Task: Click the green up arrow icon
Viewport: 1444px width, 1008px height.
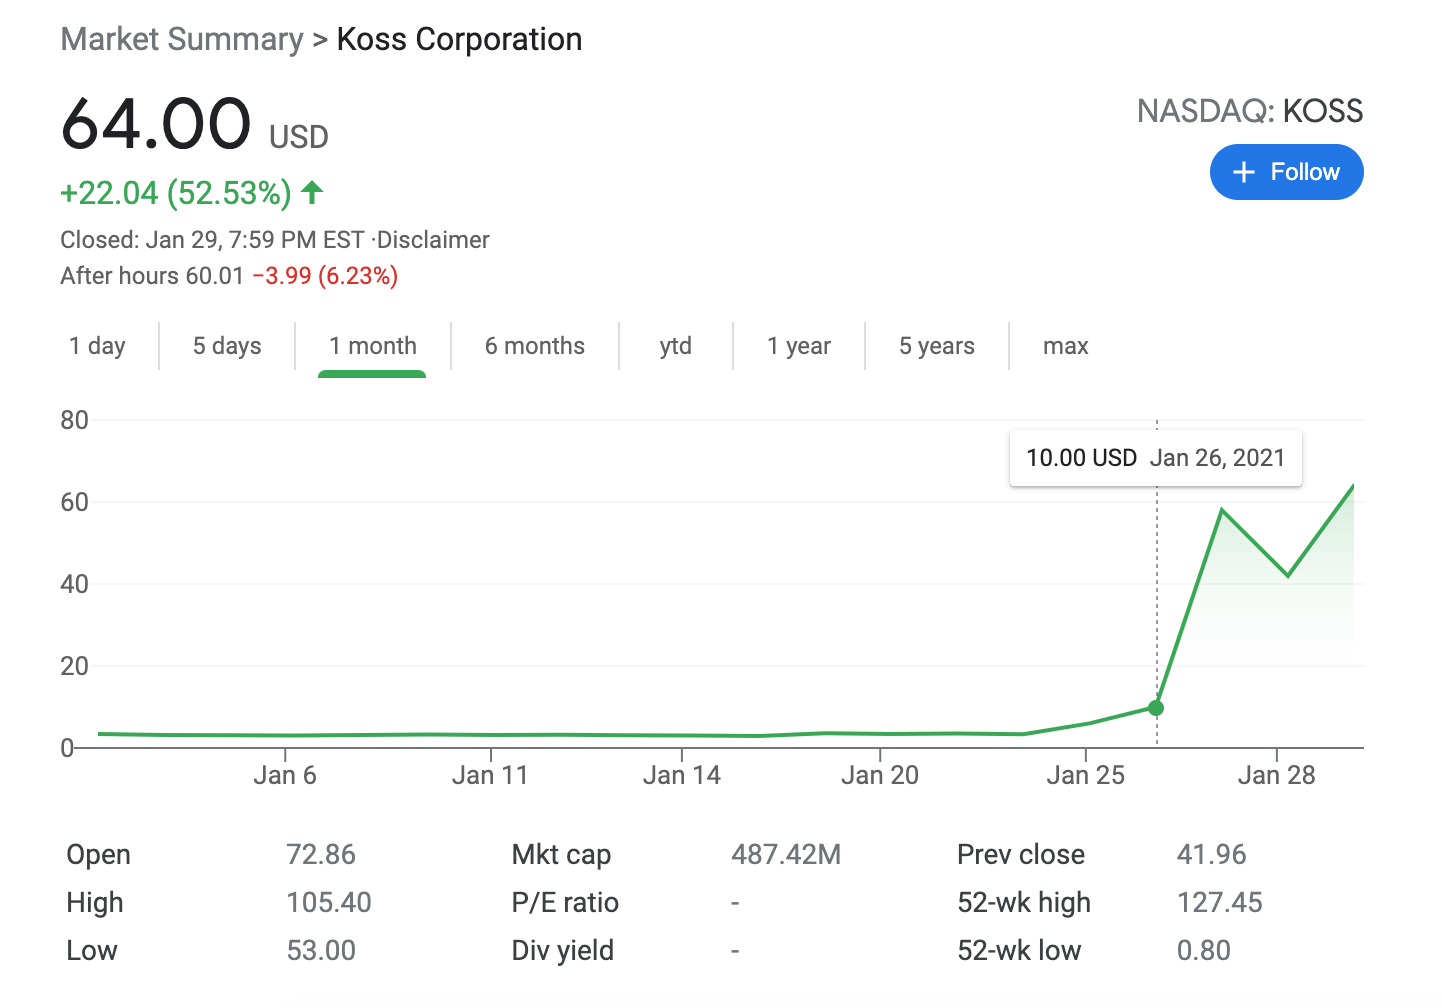Action: [312, 192]
